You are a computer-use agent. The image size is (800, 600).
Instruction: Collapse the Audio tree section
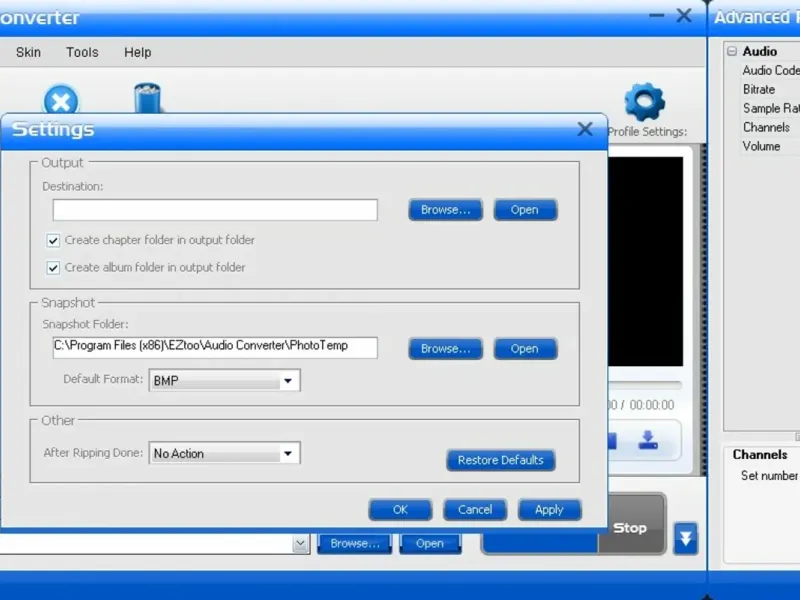[732, 51]
